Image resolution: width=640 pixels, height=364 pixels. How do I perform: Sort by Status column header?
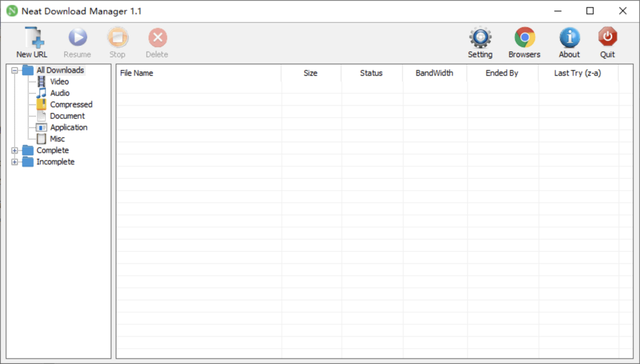371,73
